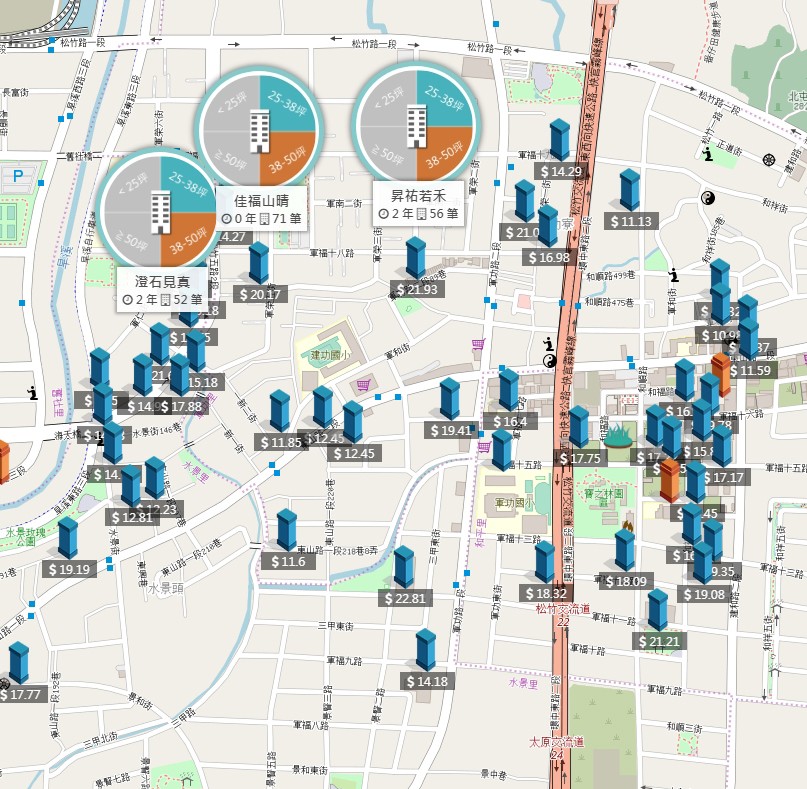Select the blue building marker priced $14.29
The image size is (807, 789).
[x=559, y=140]
